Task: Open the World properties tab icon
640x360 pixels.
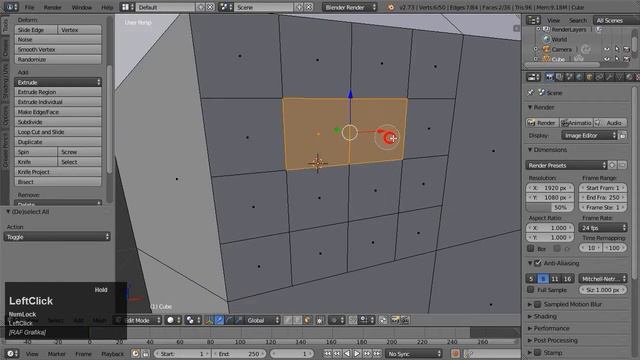Action: coord(579,77)
